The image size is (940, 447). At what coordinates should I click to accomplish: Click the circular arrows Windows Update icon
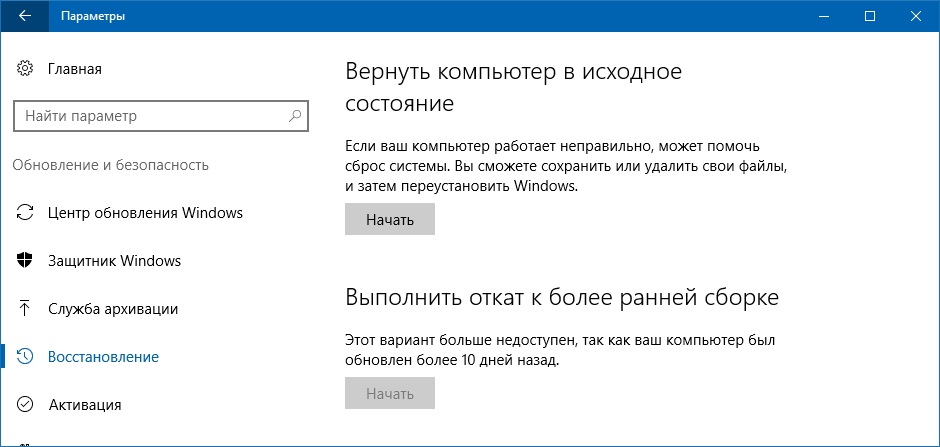pos(25,213)
